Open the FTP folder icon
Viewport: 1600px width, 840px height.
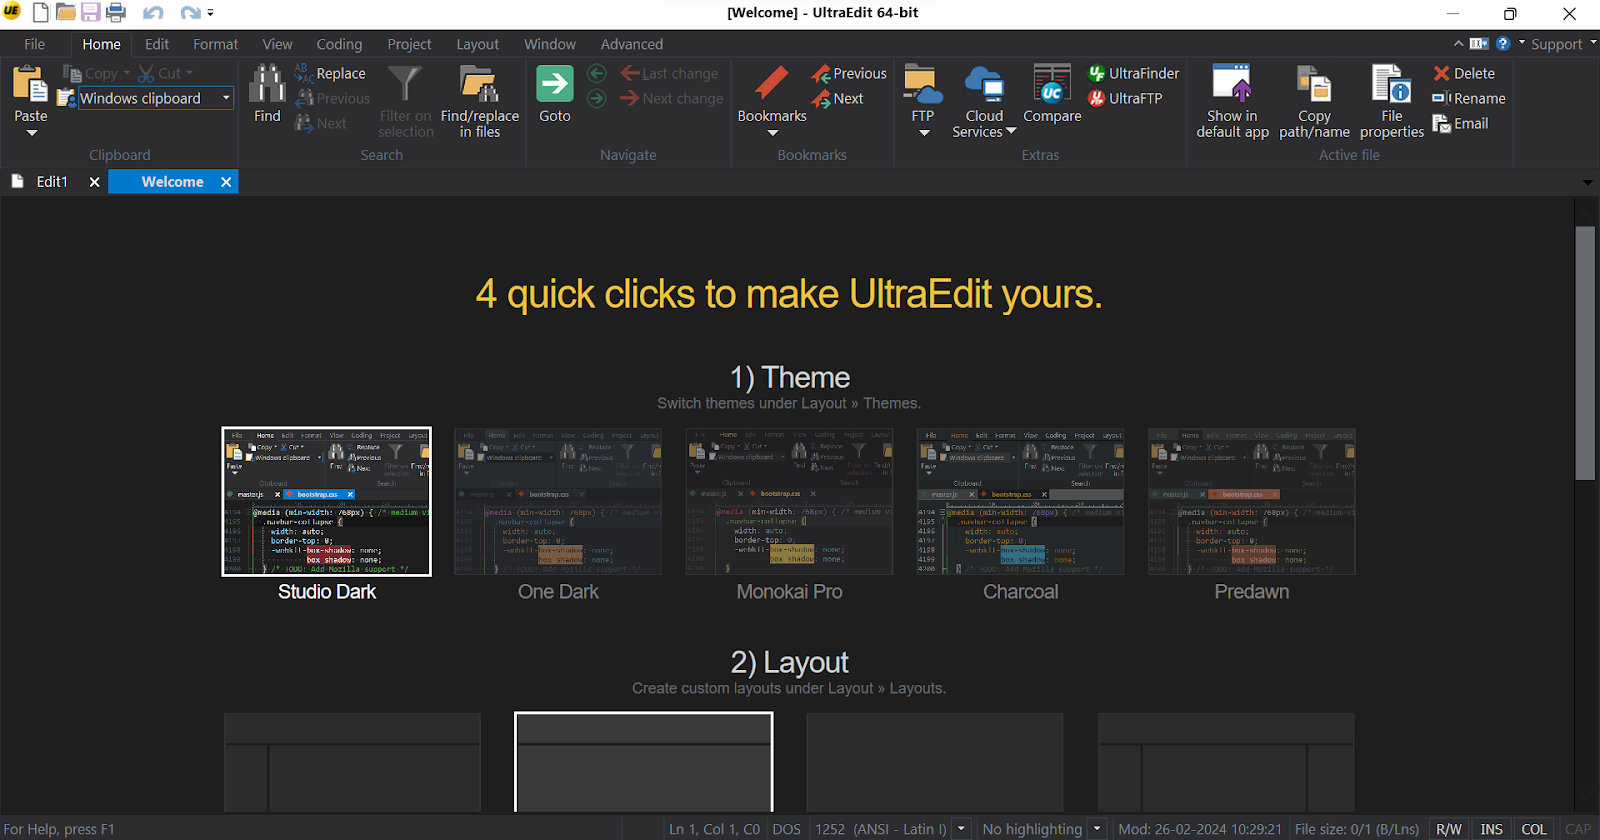[x=923, y=84]
